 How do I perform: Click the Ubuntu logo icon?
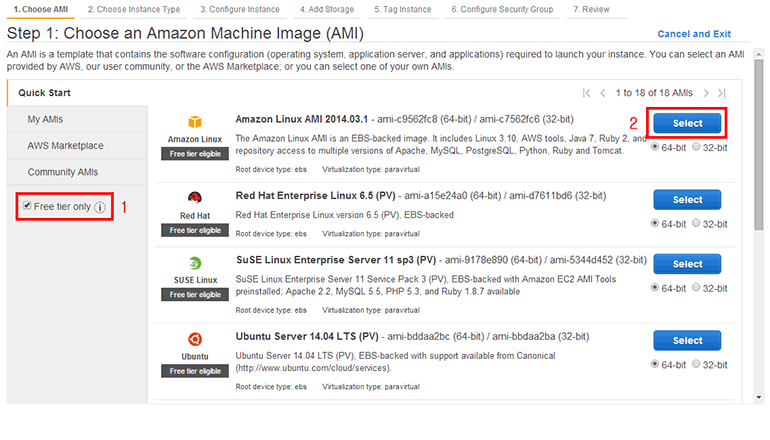click(195, 337)
